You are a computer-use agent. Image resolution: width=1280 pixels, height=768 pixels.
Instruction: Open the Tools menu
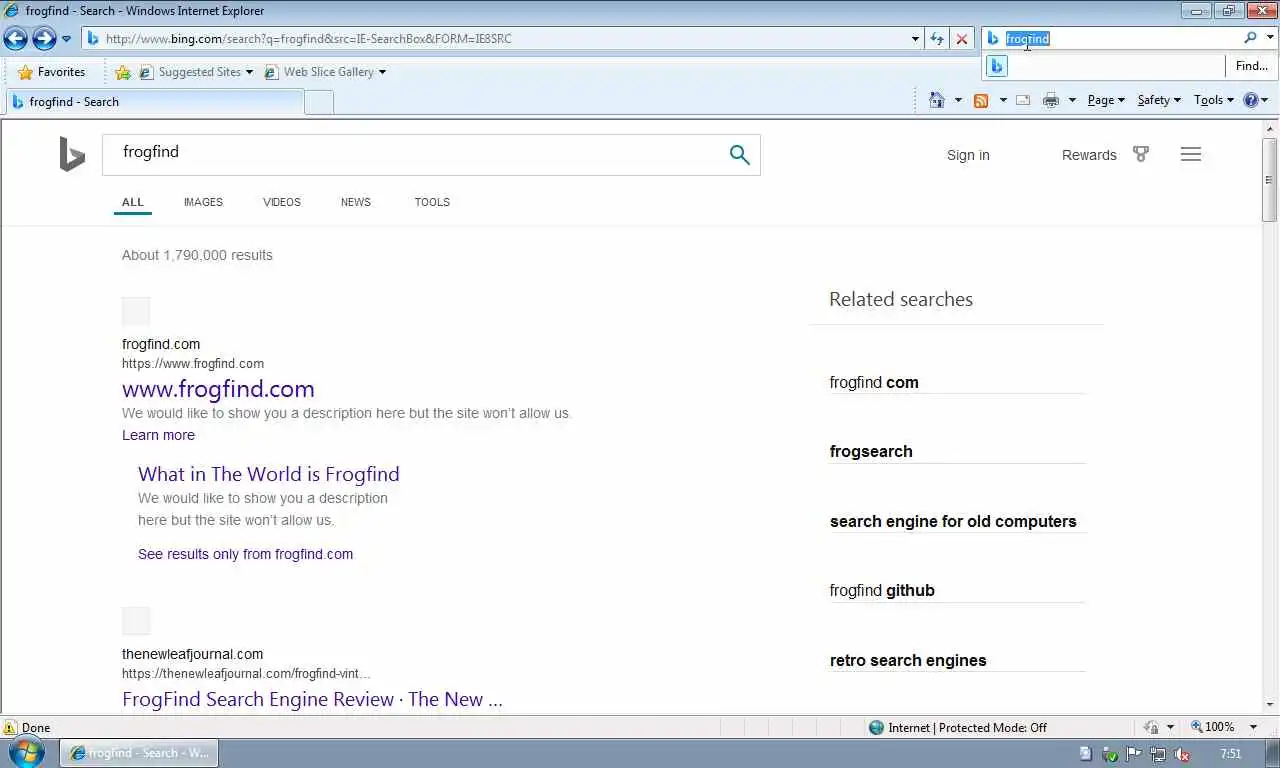coord(1214,100)
